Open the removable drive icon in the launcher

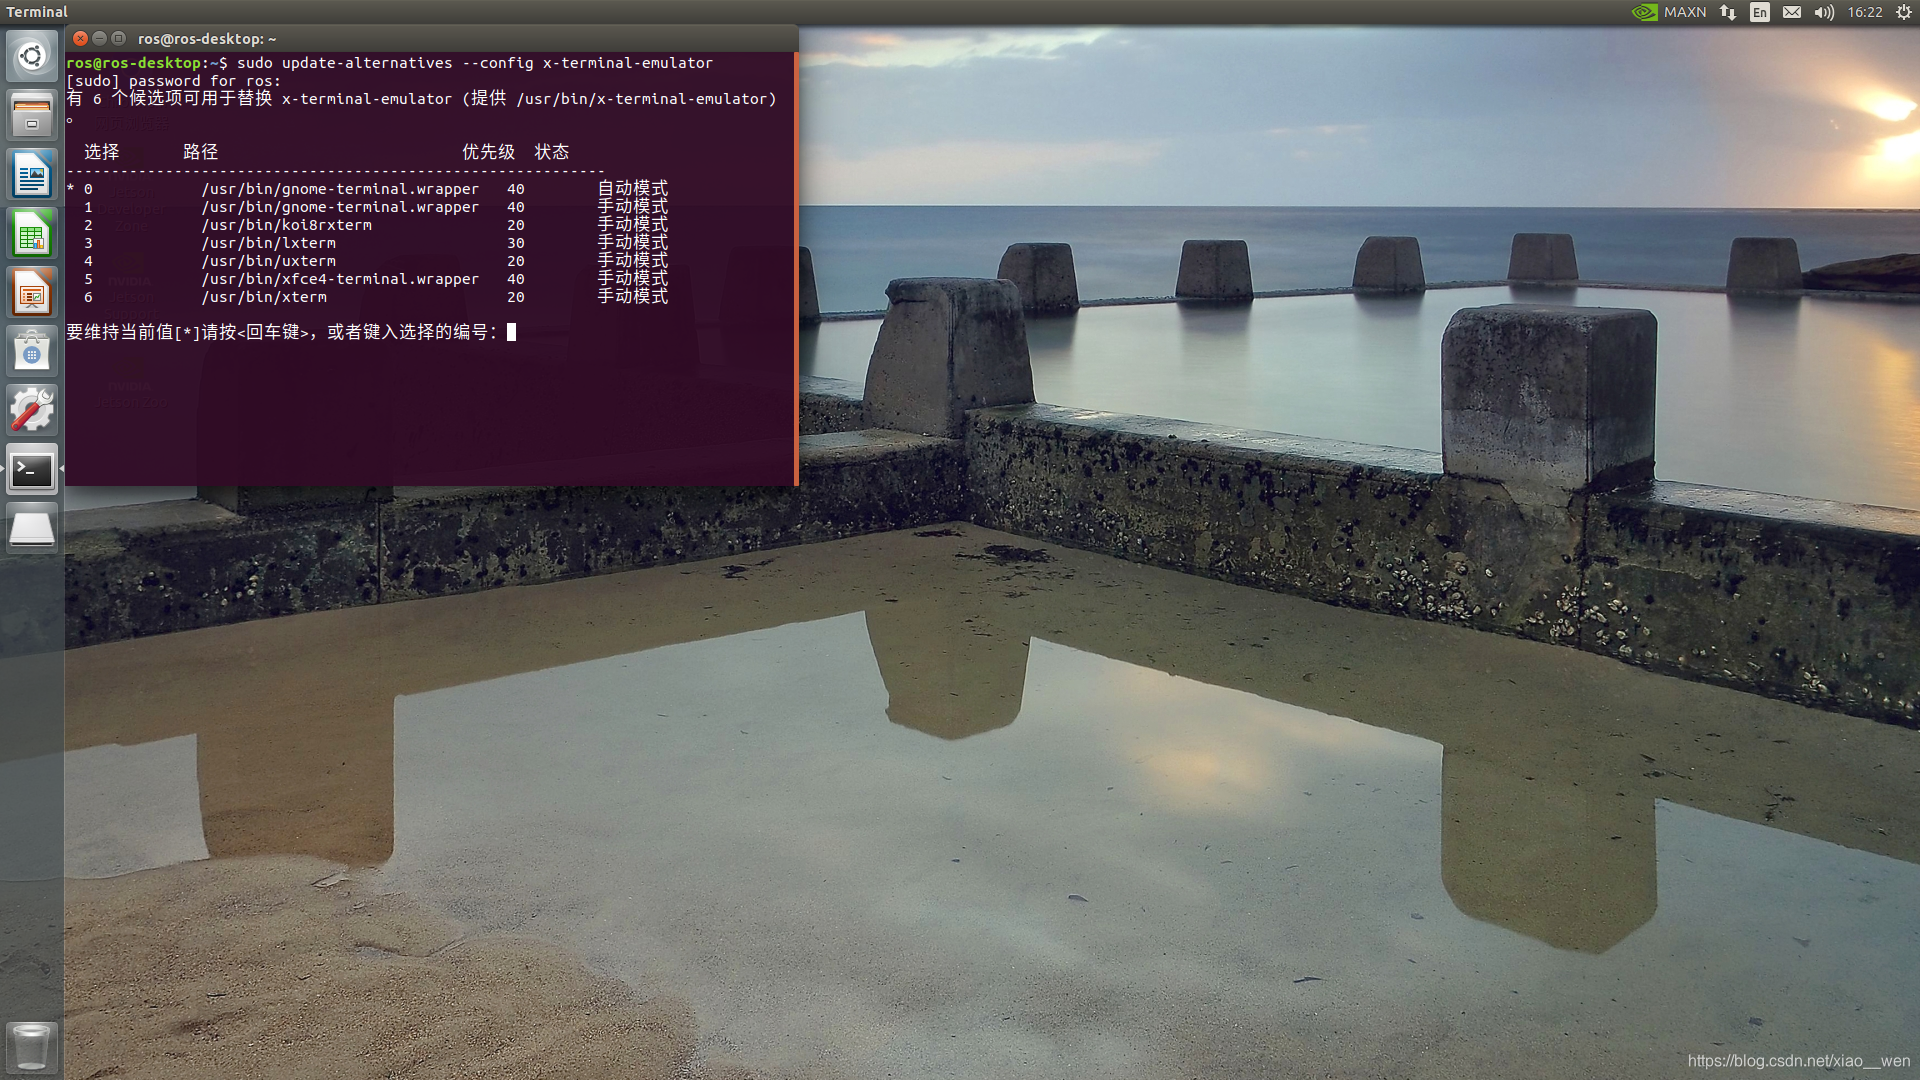32,528
